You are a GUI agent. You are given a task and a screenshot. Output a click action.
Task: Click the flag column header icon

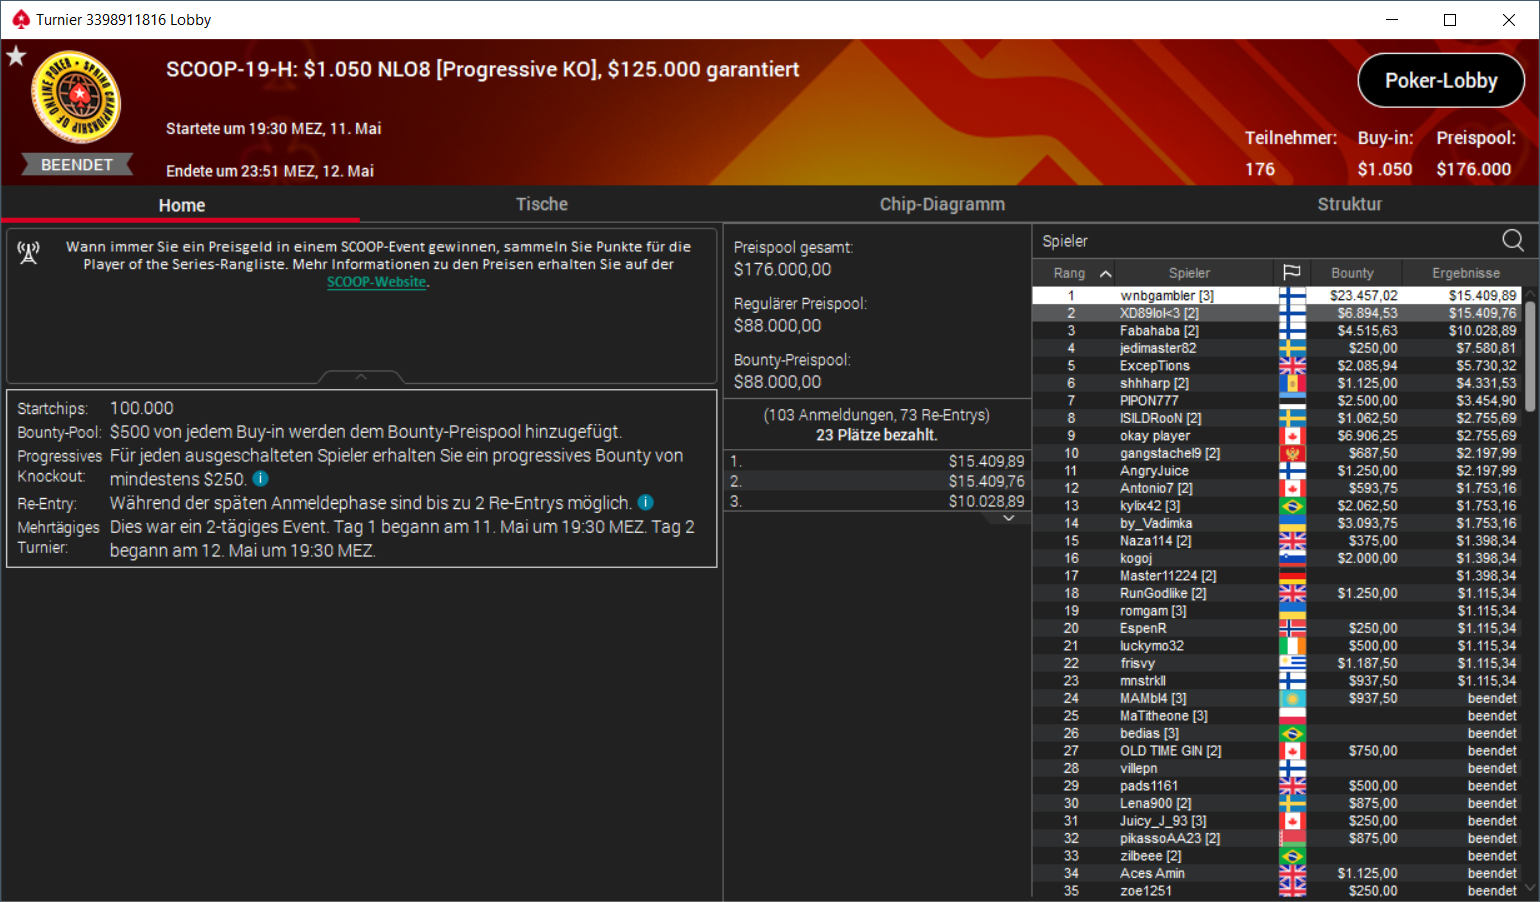[x=1292, y=273]
